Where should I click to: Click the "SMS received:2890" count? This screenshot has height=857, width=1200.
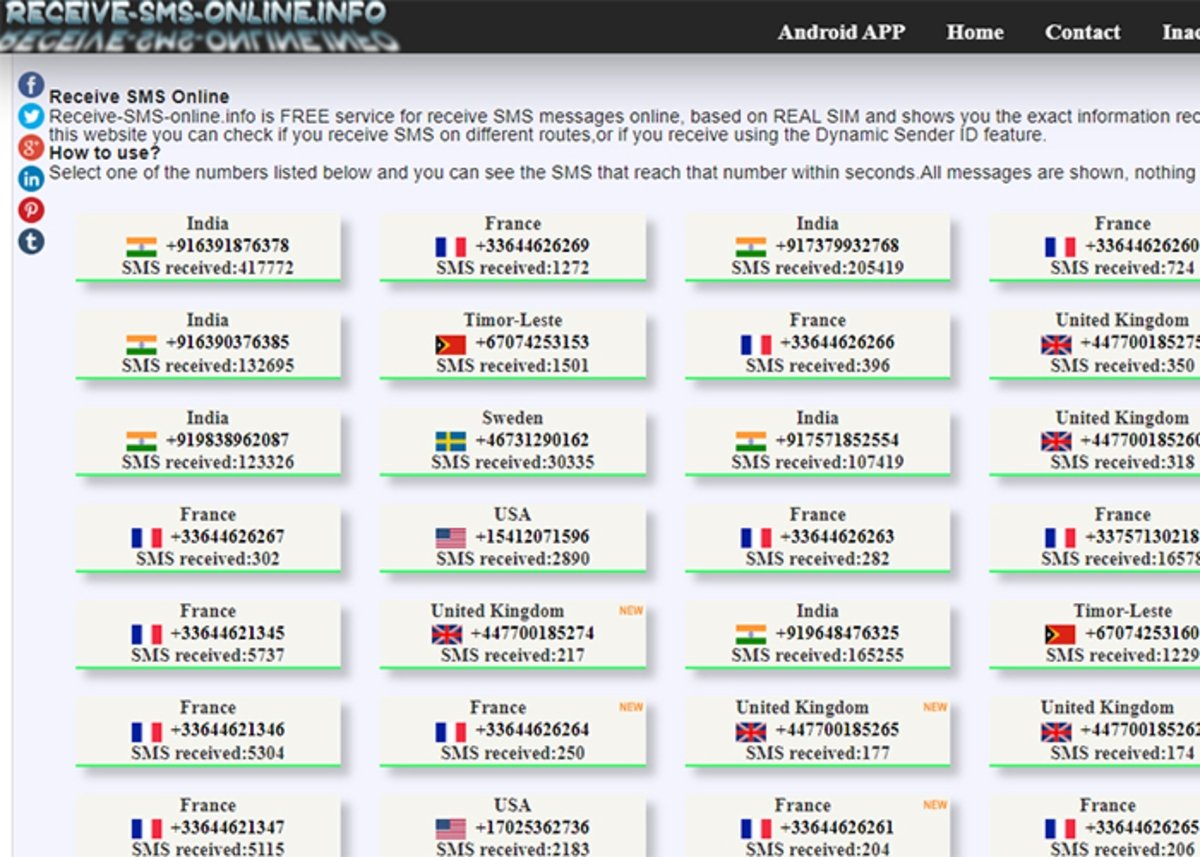pos(513,559)
